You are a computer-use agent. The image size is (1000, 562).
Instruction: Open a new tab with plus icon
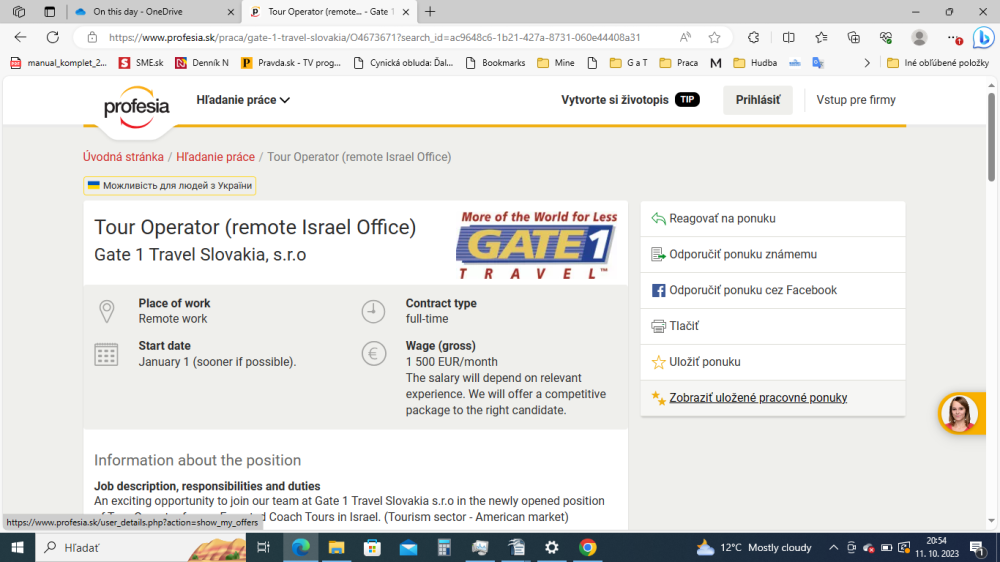(430, 11)
